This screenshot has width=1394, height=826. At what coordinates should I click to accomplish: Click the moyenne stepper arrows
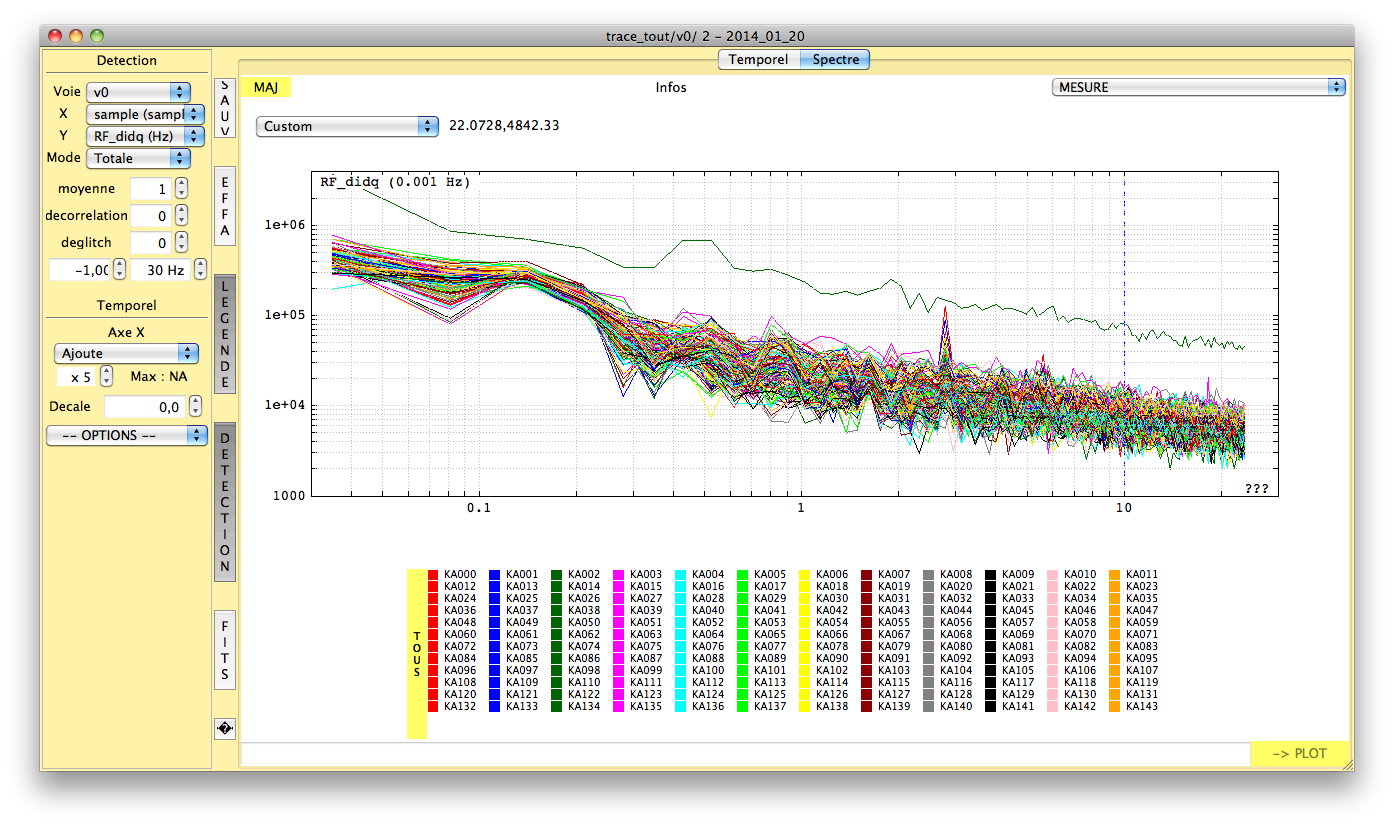coord(181,189)
